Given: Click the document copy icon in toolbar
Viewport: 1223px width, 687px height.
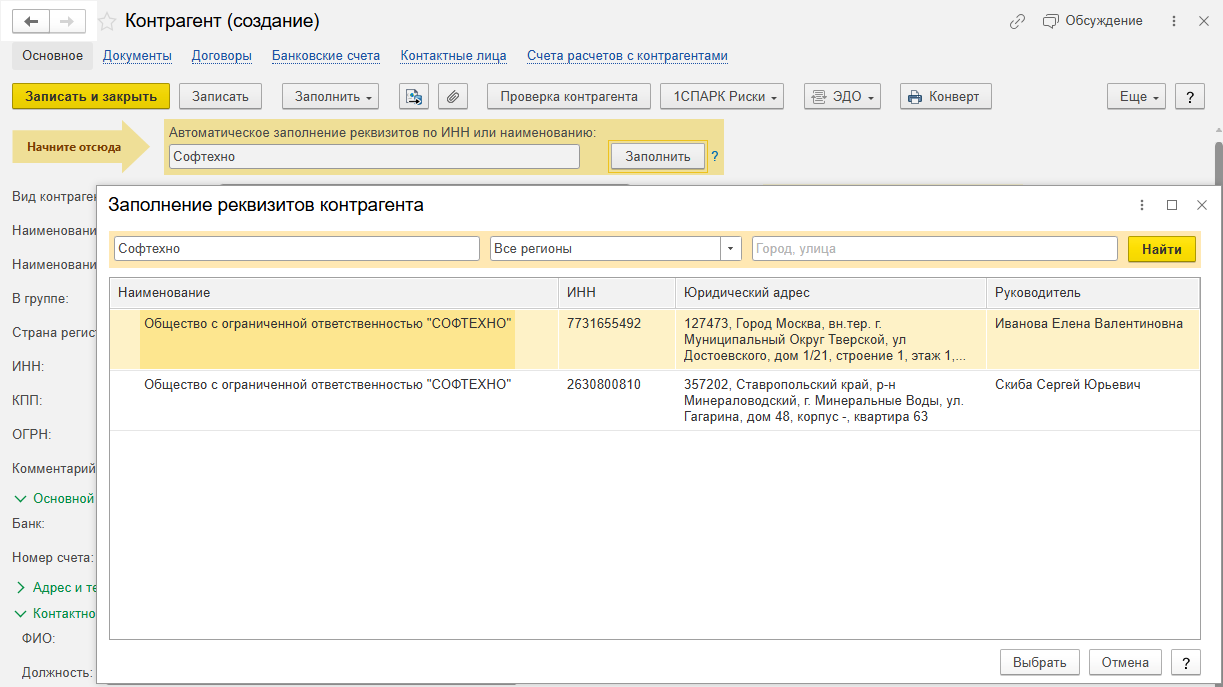Looking at the screenshot, I should 414,97.
